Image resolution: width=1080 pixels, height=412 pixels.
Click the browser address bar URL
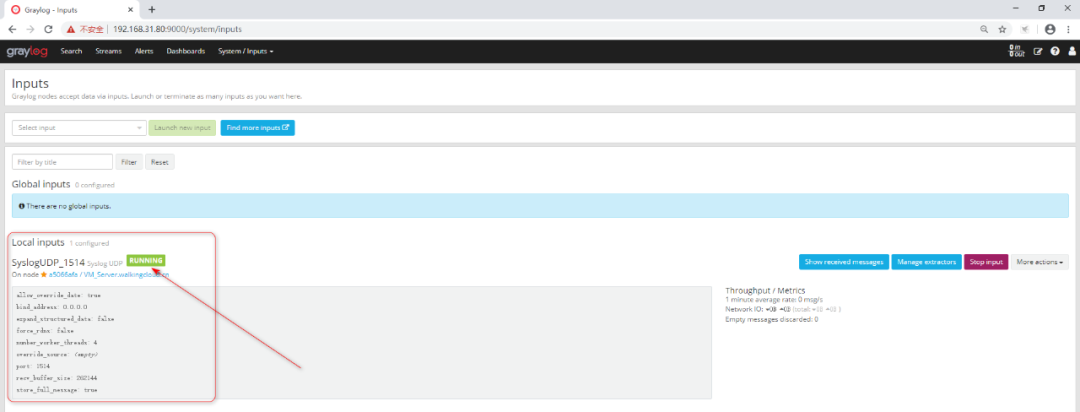tap(177, 30)
